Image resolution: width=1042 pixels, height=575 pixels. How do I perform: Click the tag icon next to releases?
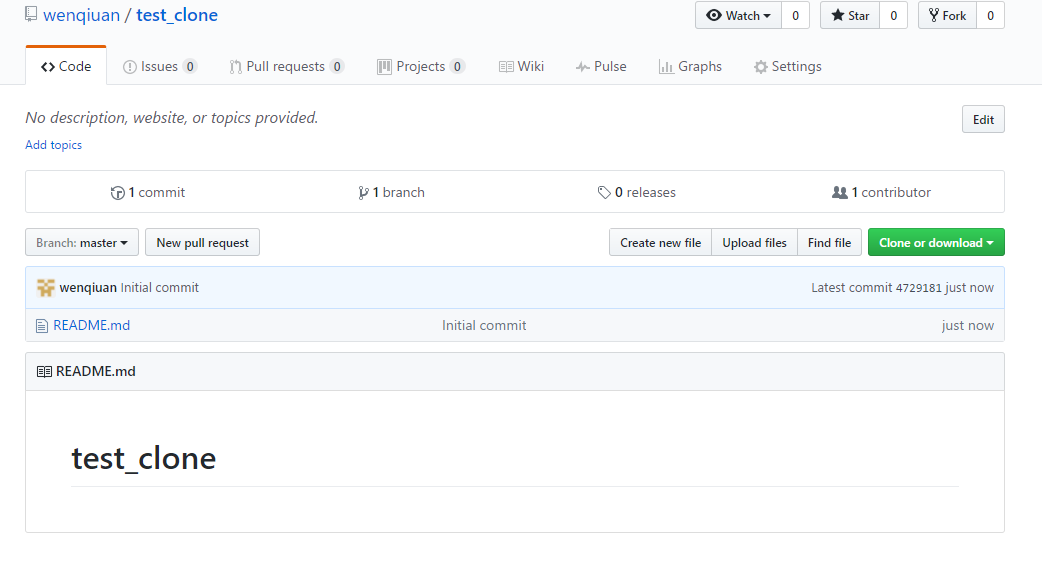pyautogui.click(x=604, y=193)
